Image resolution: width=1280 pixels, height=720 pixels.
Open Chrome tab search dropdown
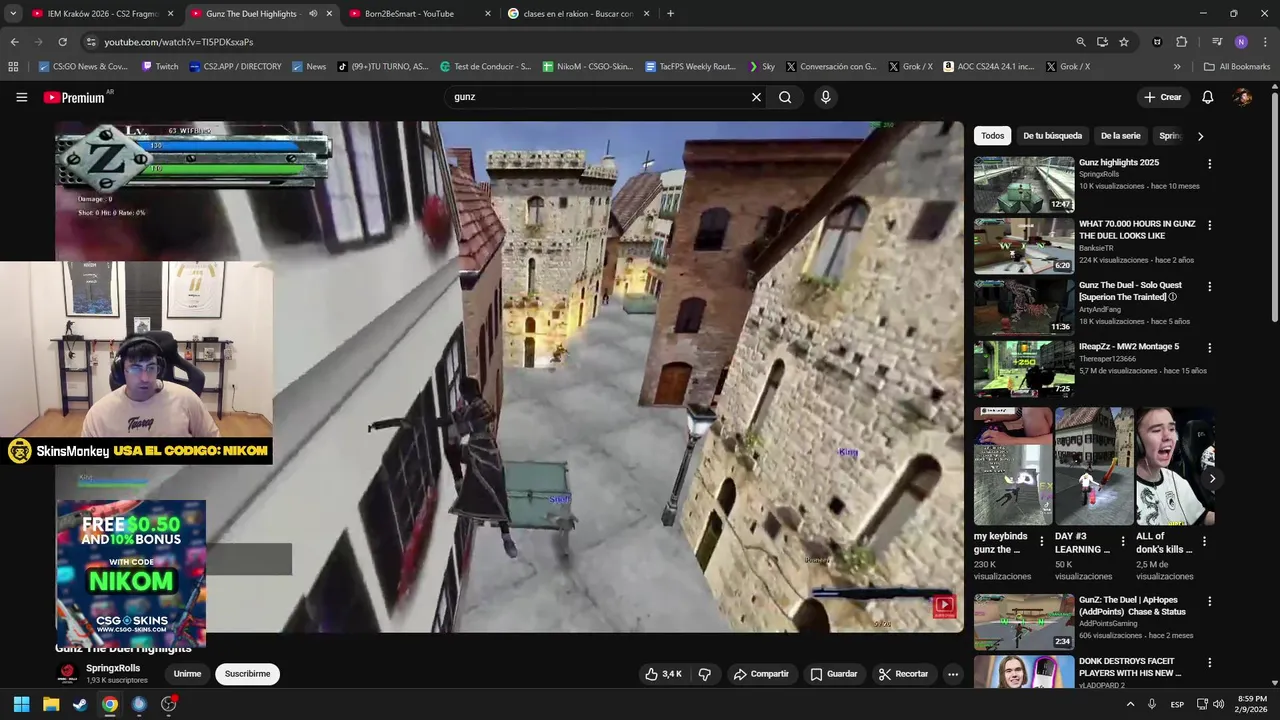(13, 14)
